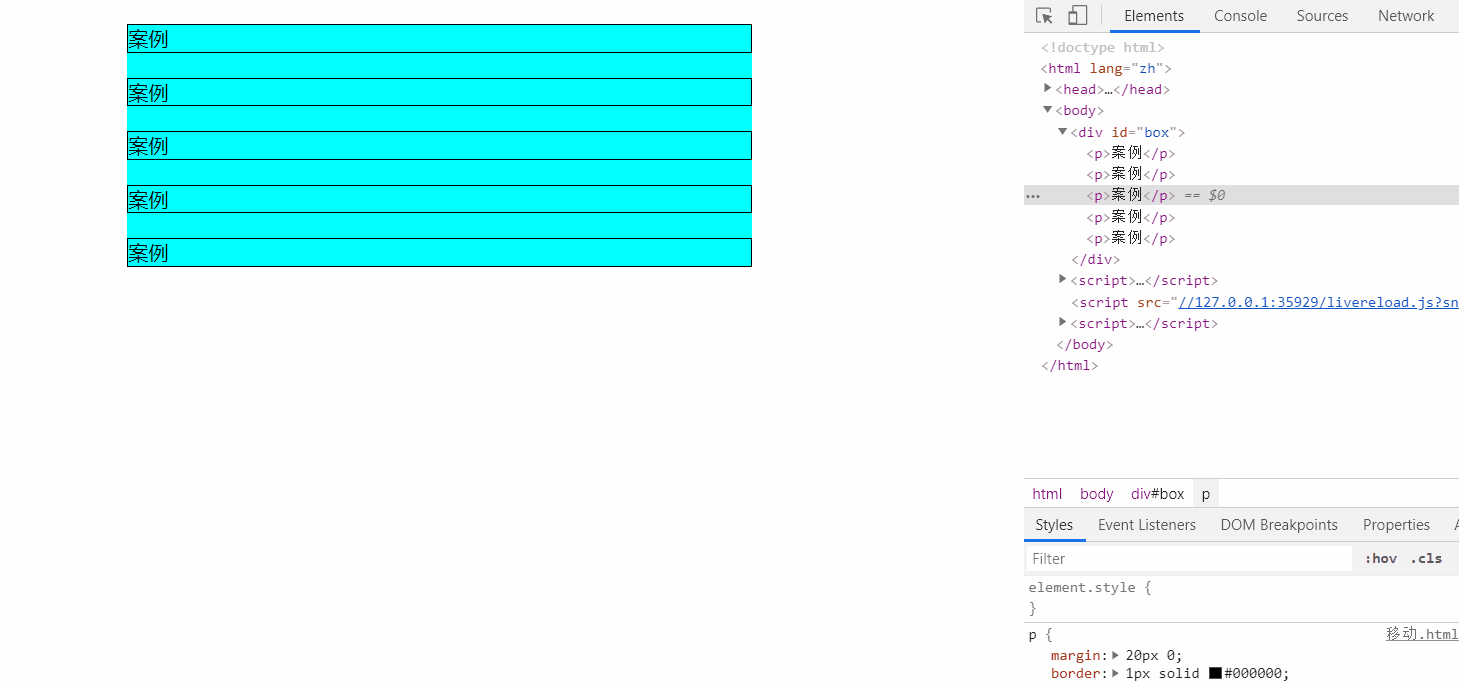Activate the inspect element picker icon
This screenshot has width=1459, height=681.
(x=1044, y=16)
